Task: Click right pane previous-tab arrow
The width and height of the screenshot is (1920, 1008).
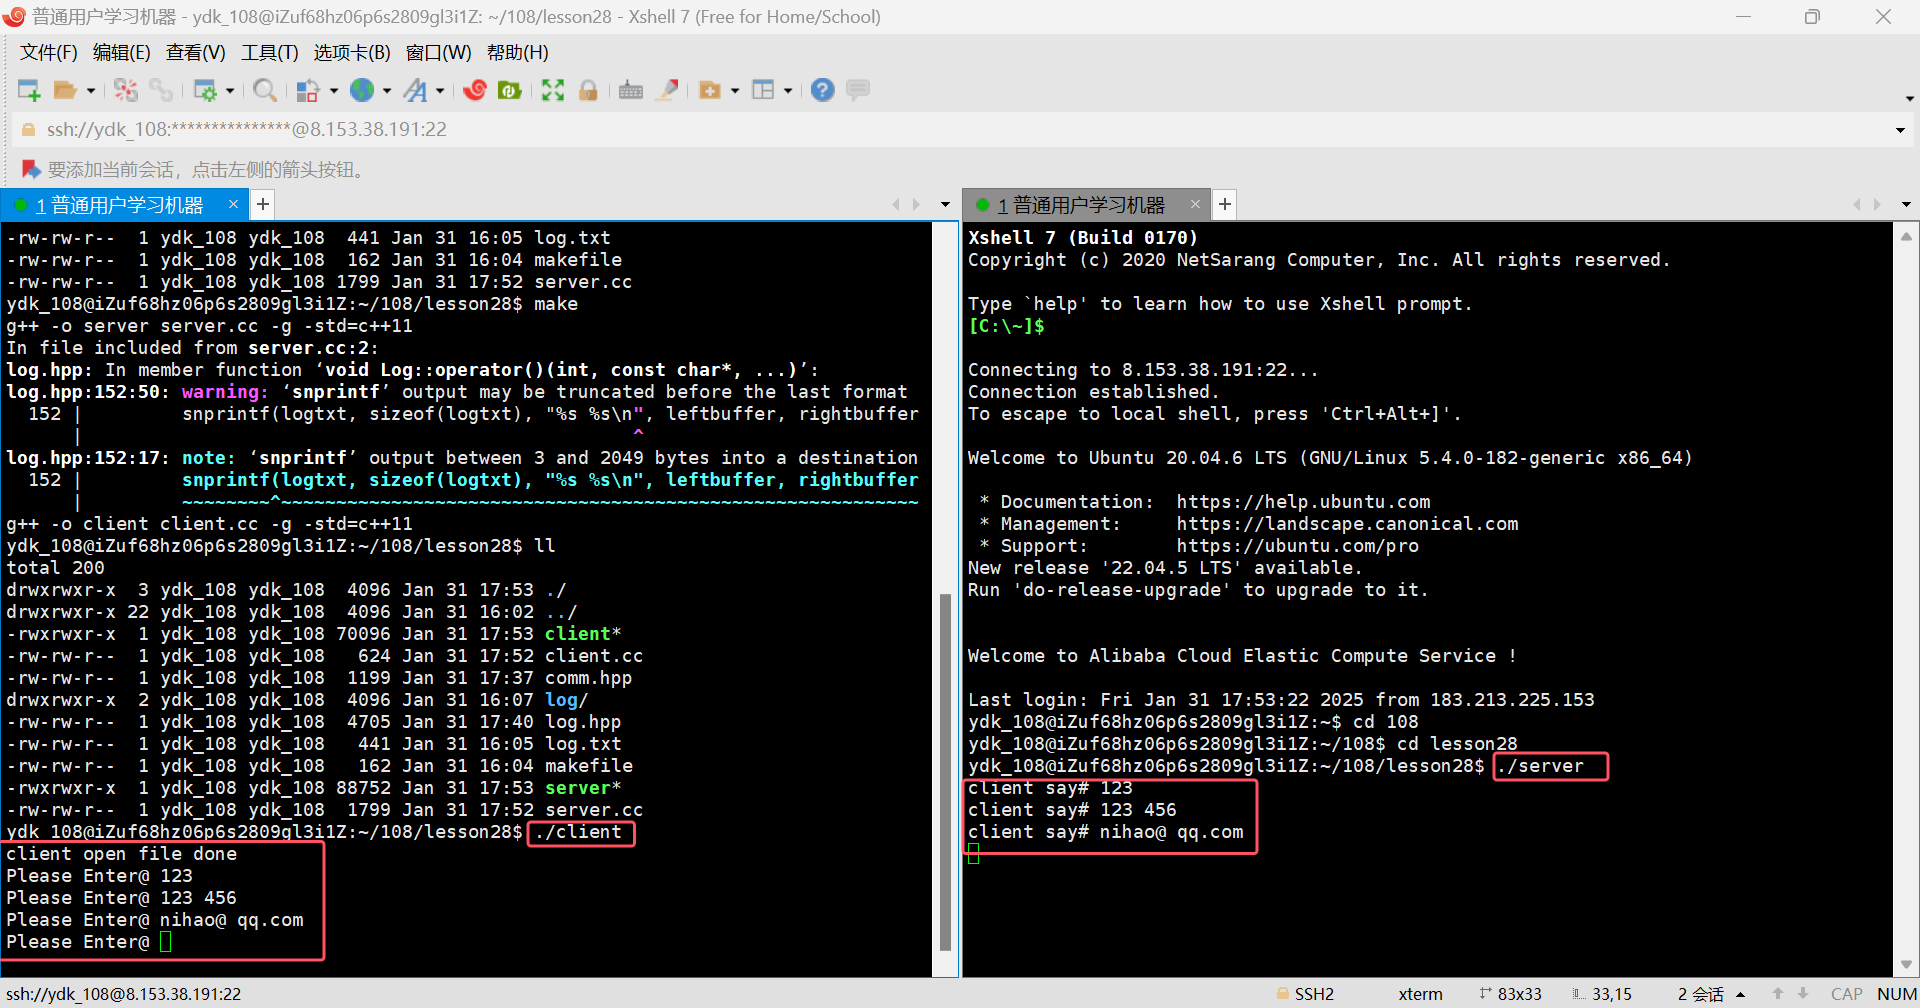Action: [1857, 205]
